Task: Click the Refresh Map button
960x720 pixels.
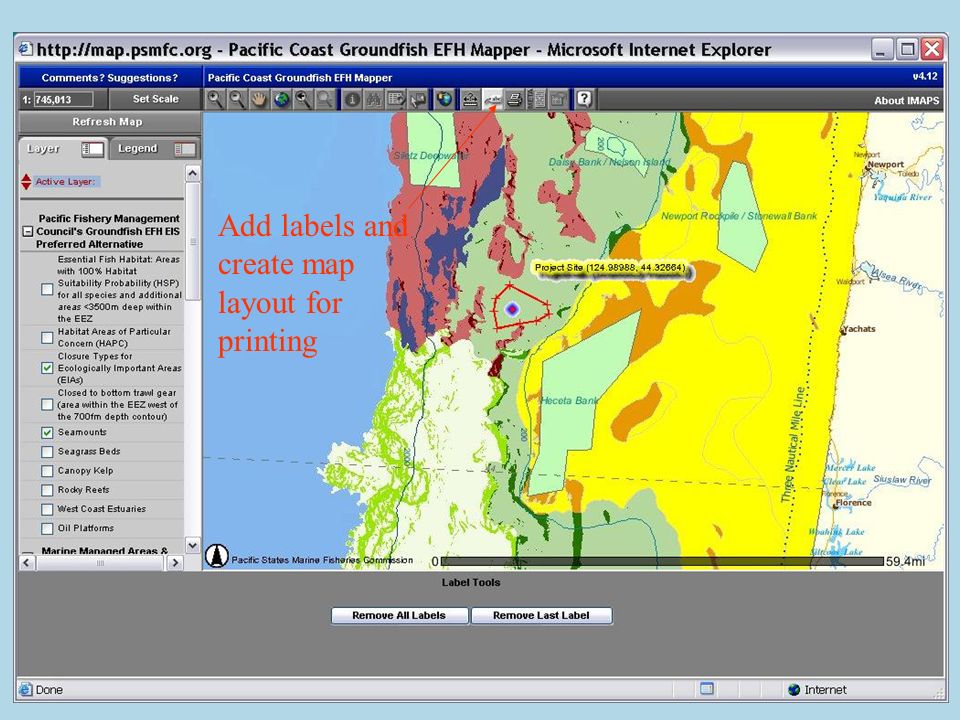Action: 108,122
